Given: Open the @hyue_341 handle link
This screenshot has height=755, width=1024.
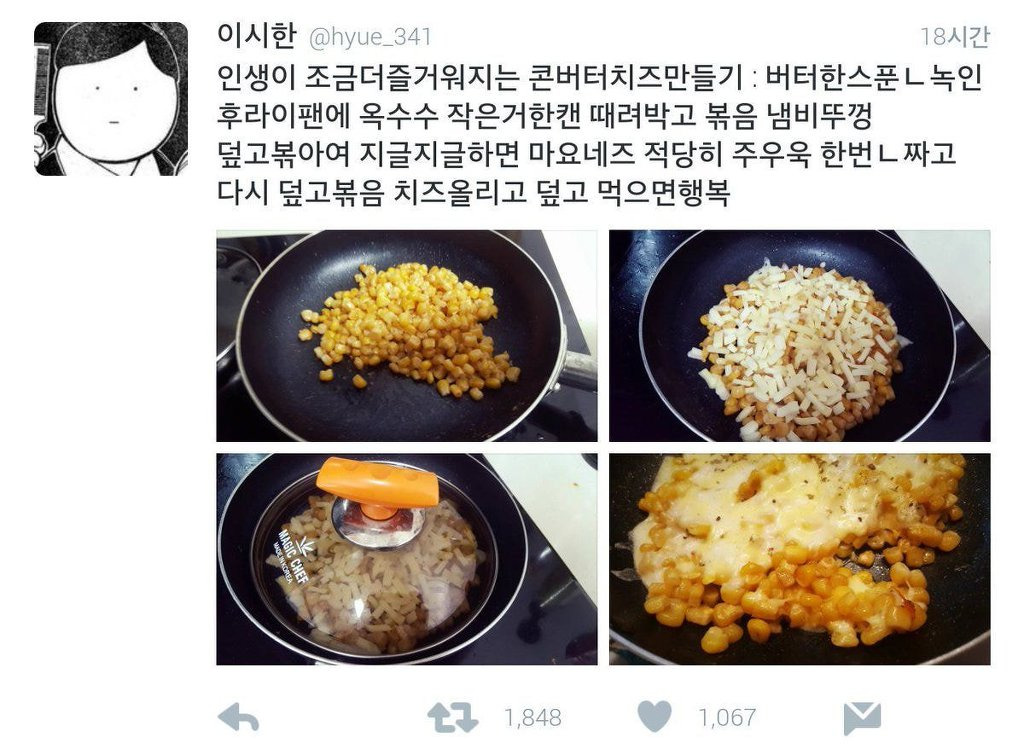Looking at the screenshot, I should (370, 37).
